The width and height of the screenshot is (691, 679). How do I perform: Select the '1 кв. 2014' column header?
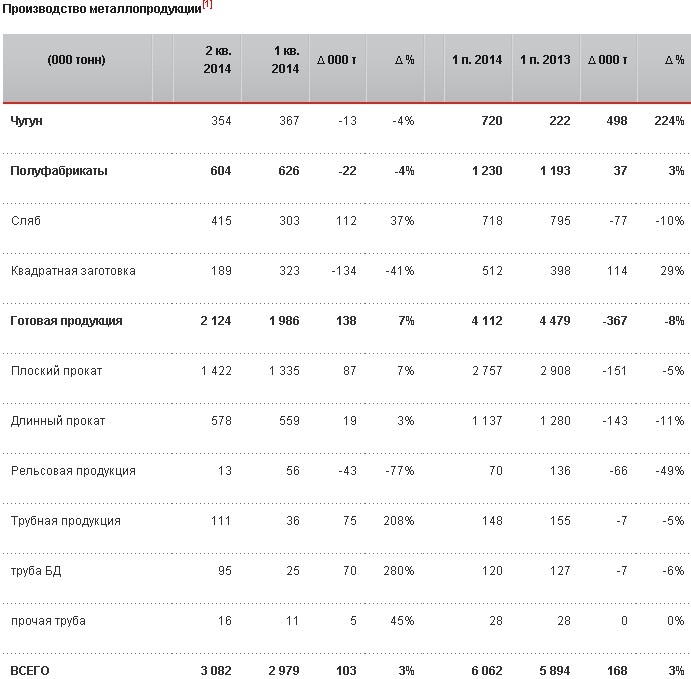coord(283,60)
